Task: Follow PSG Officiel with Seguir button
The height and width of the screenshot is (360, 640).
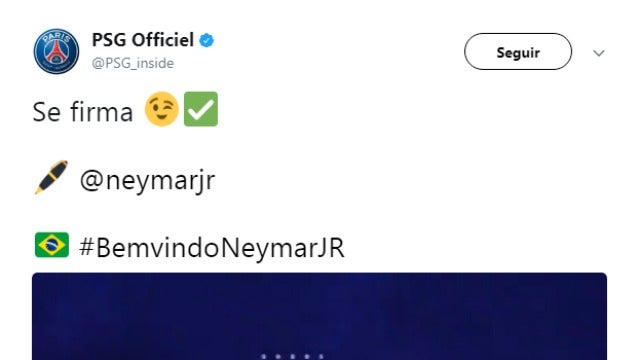Action: [x=518, y=51]
